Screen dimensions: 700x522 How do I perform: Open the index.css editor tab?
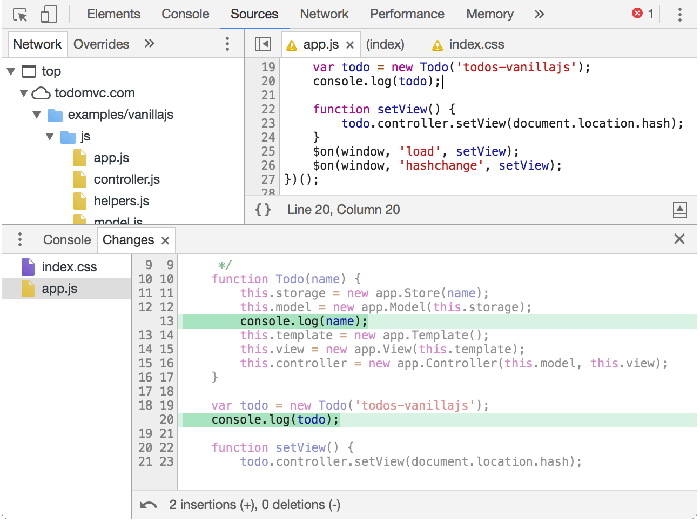(476, 45)
